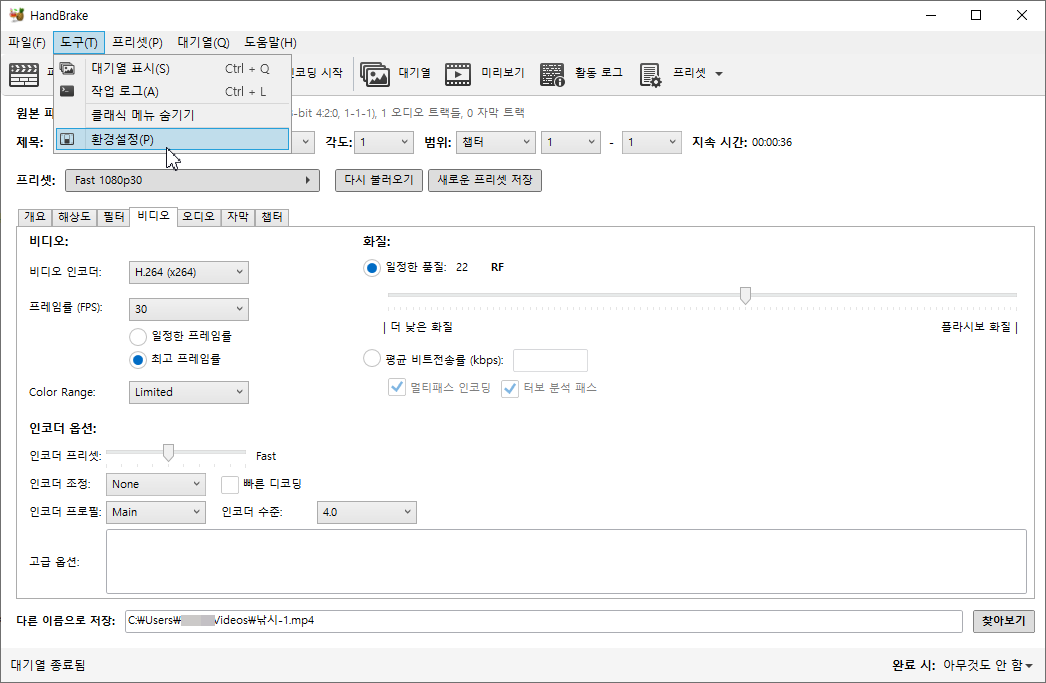Open the 프레임률 (FPS) dropdown
Image resolution: width=1046 pixels, height=683 pixels.
click(x=189, y=309)
